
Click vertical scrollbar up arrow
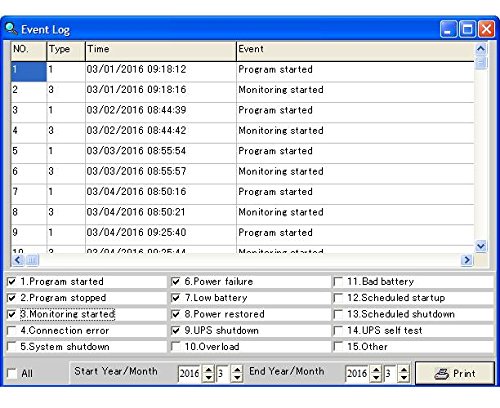[481, 49]
